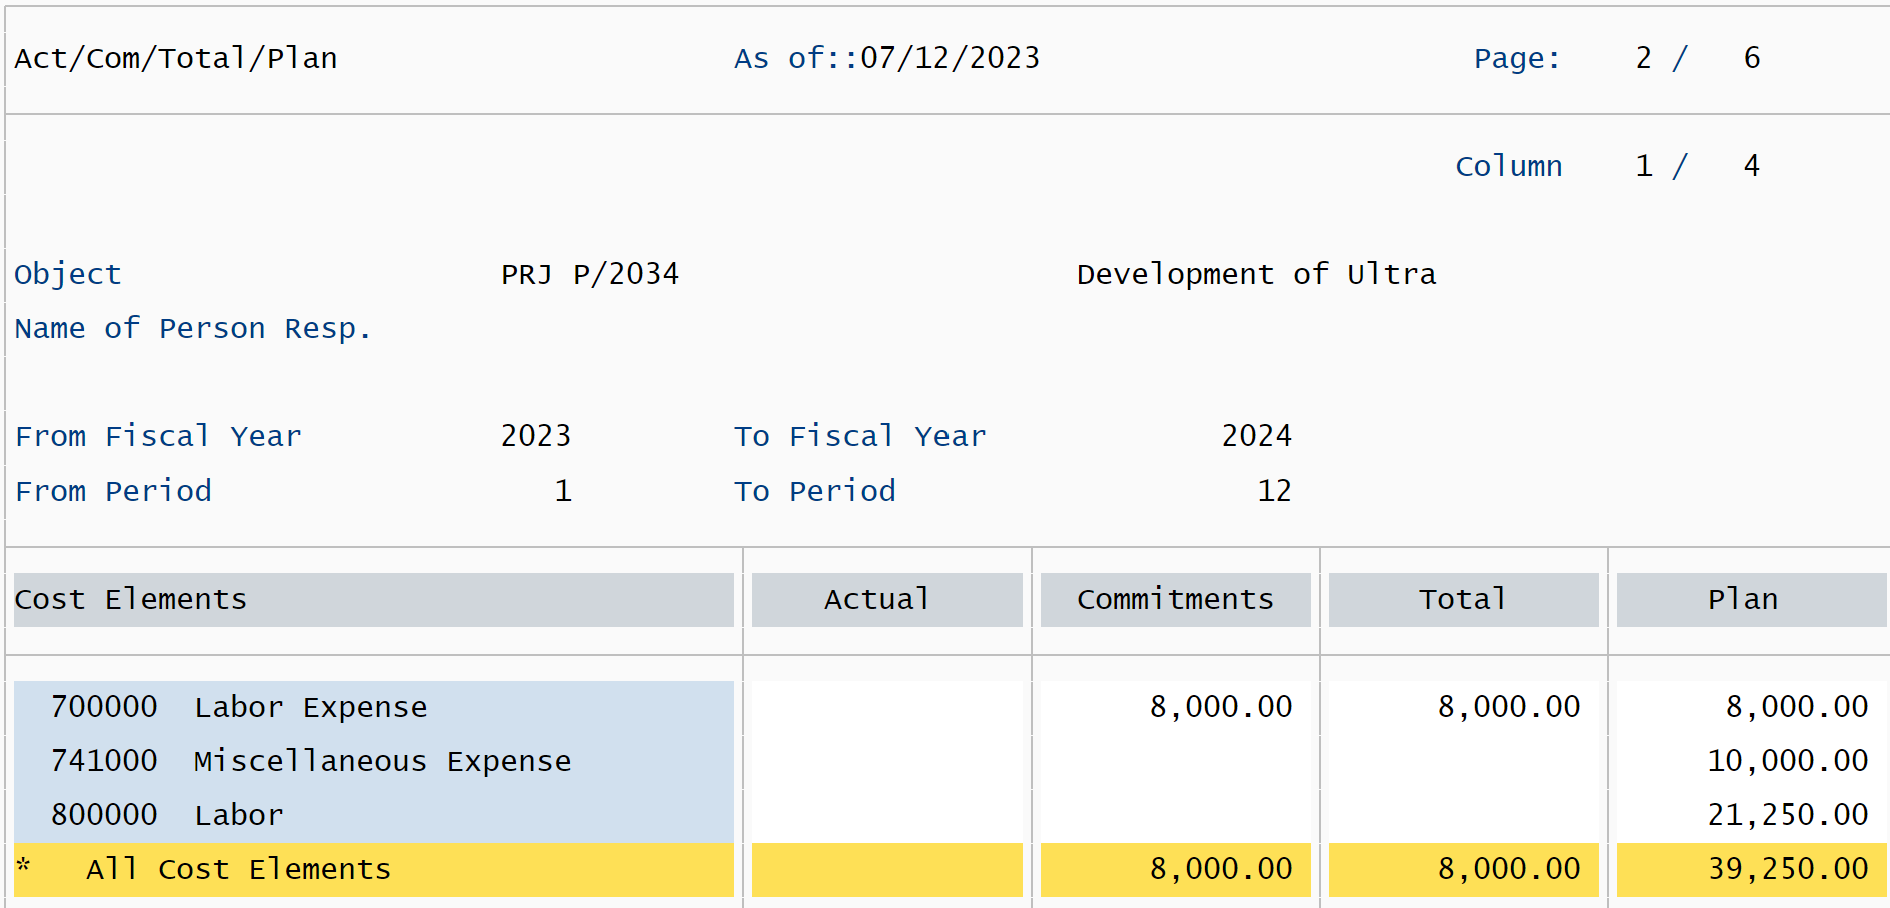Image resolution: width=1890 pixels, height=908 pixels.
Task: Click Labor Expense commitments value 8,000.00
Action: click(x=1221, y=707)
